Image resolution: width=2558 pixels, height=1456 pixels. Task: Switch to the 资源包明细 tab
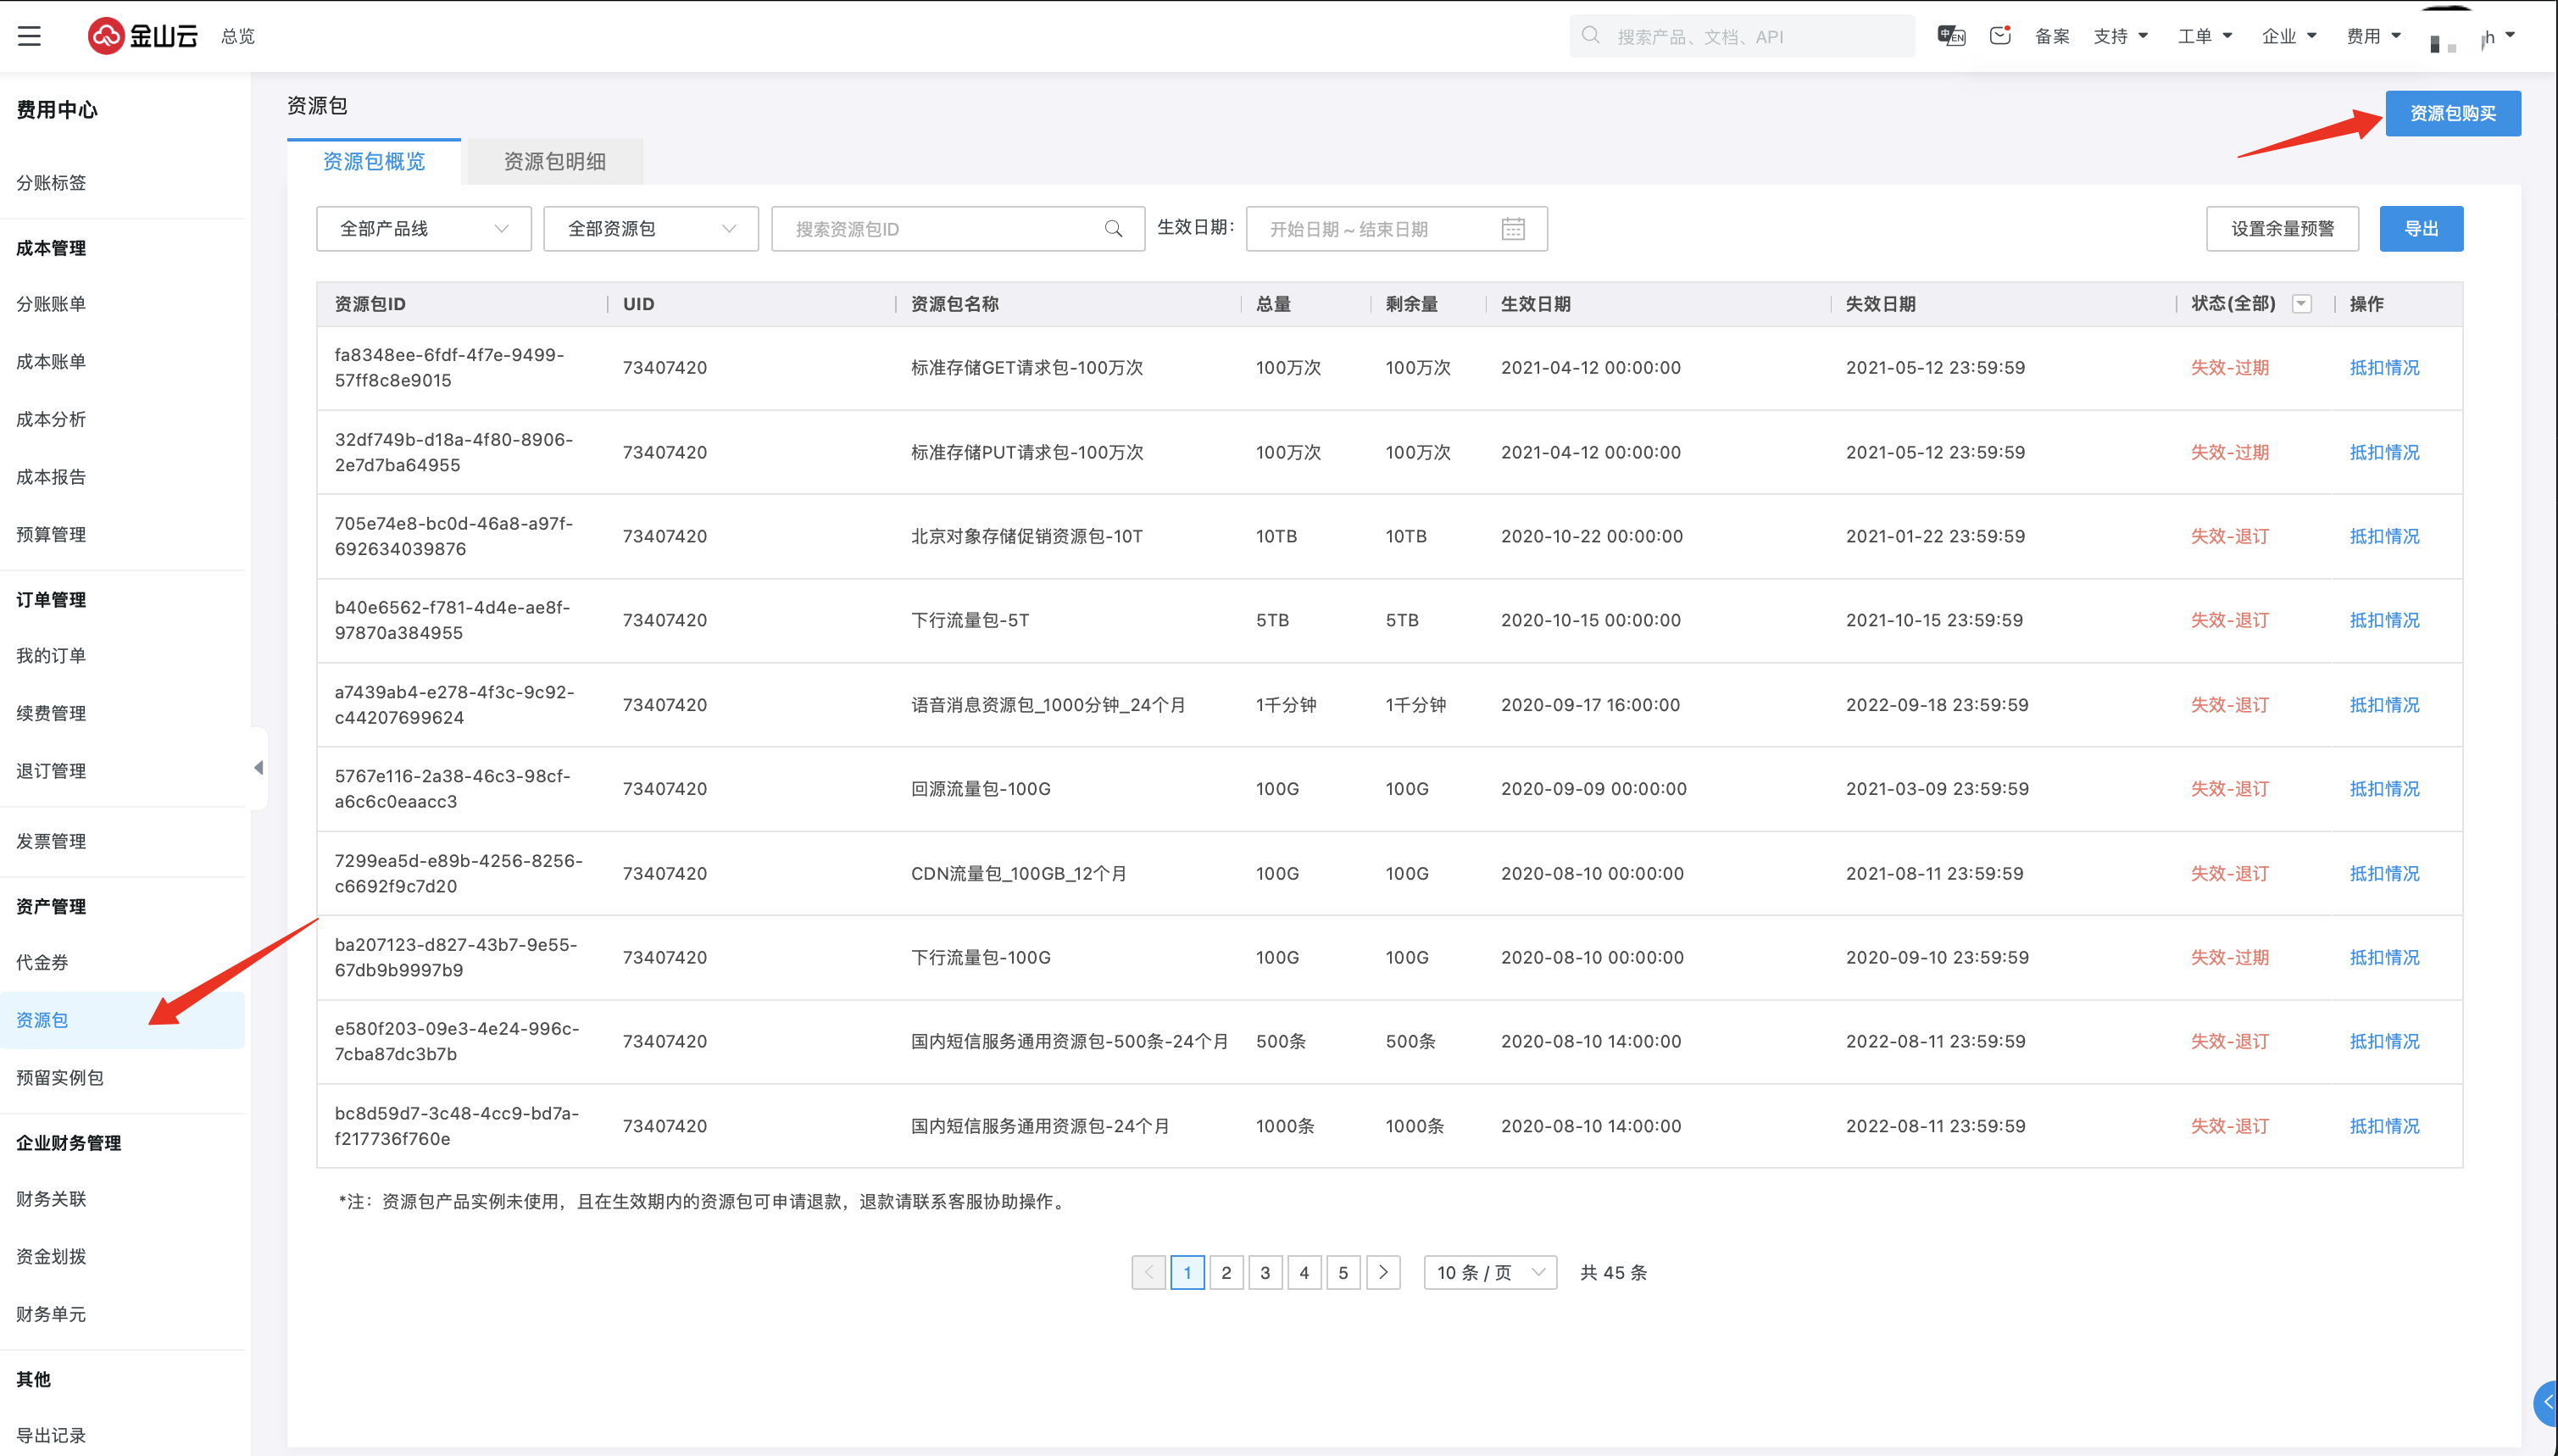(554, 162)
